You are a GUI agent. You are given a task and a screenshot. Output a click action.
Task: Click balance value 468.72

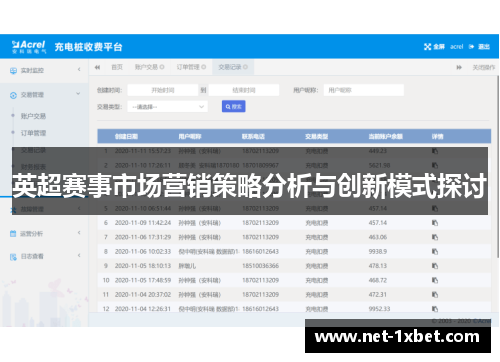tap(378, 280)
